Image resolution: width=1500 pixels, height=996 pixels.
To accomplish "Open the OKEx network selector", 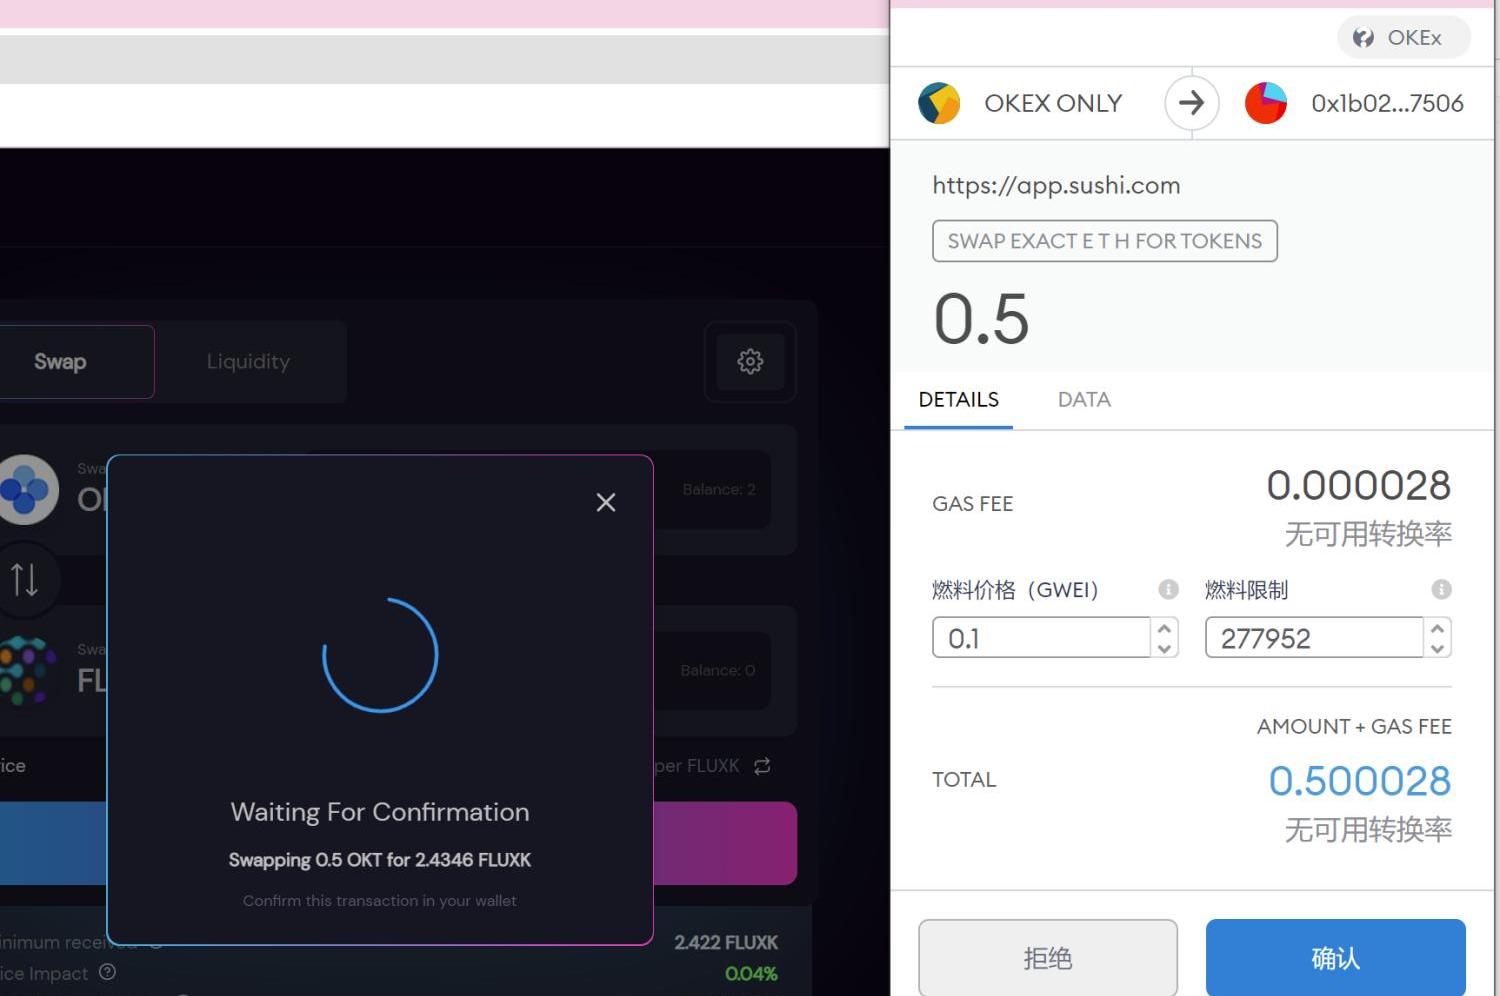I will [1403, 38].
